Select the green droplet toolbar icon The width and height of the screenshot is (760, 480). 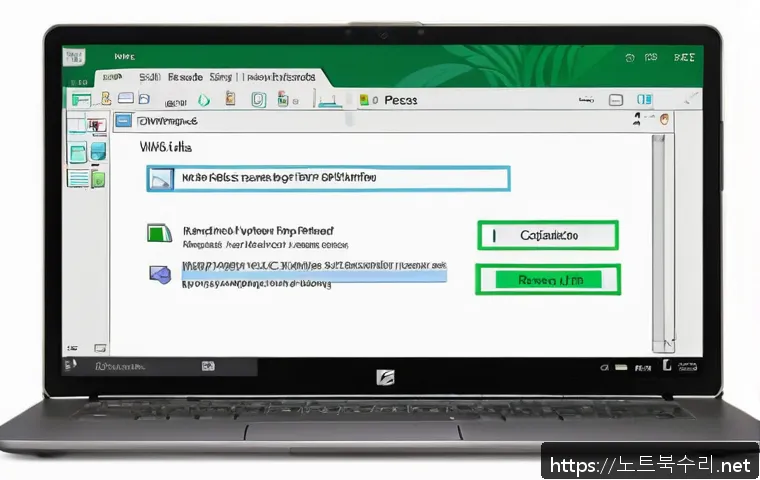[x=204, y=100]
